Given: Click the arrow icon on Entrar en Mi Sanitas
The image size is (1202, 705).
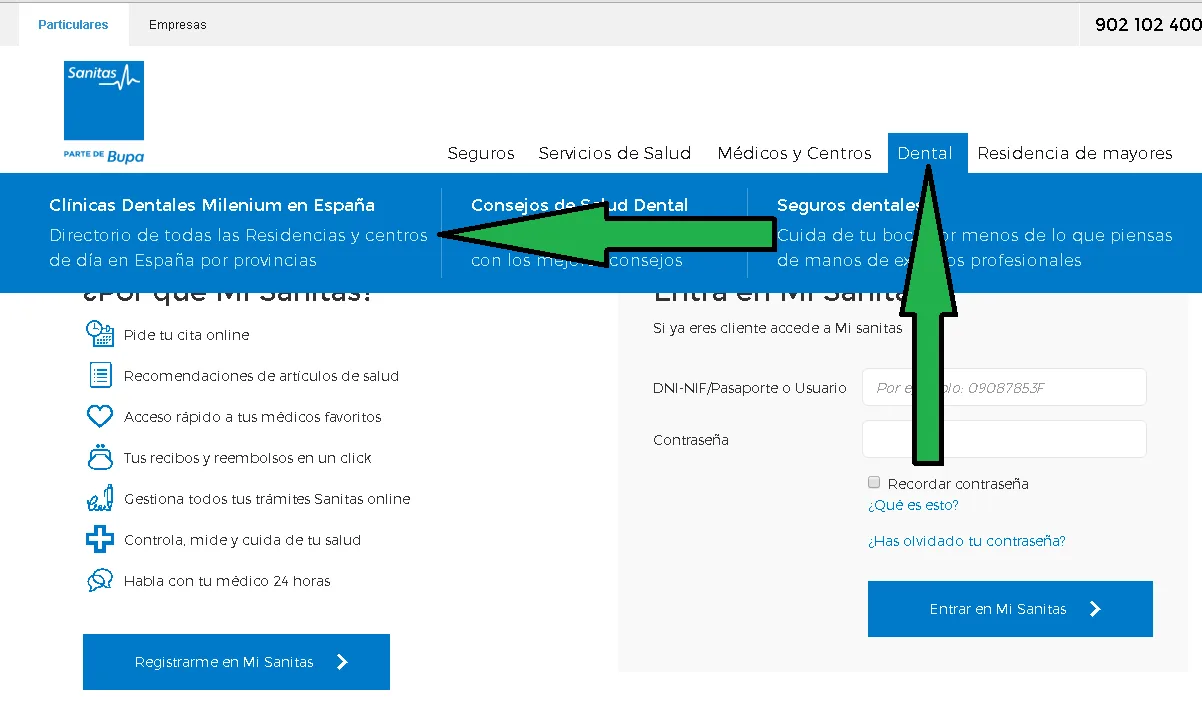Looking at the screenshot, I should (1095, 609).
